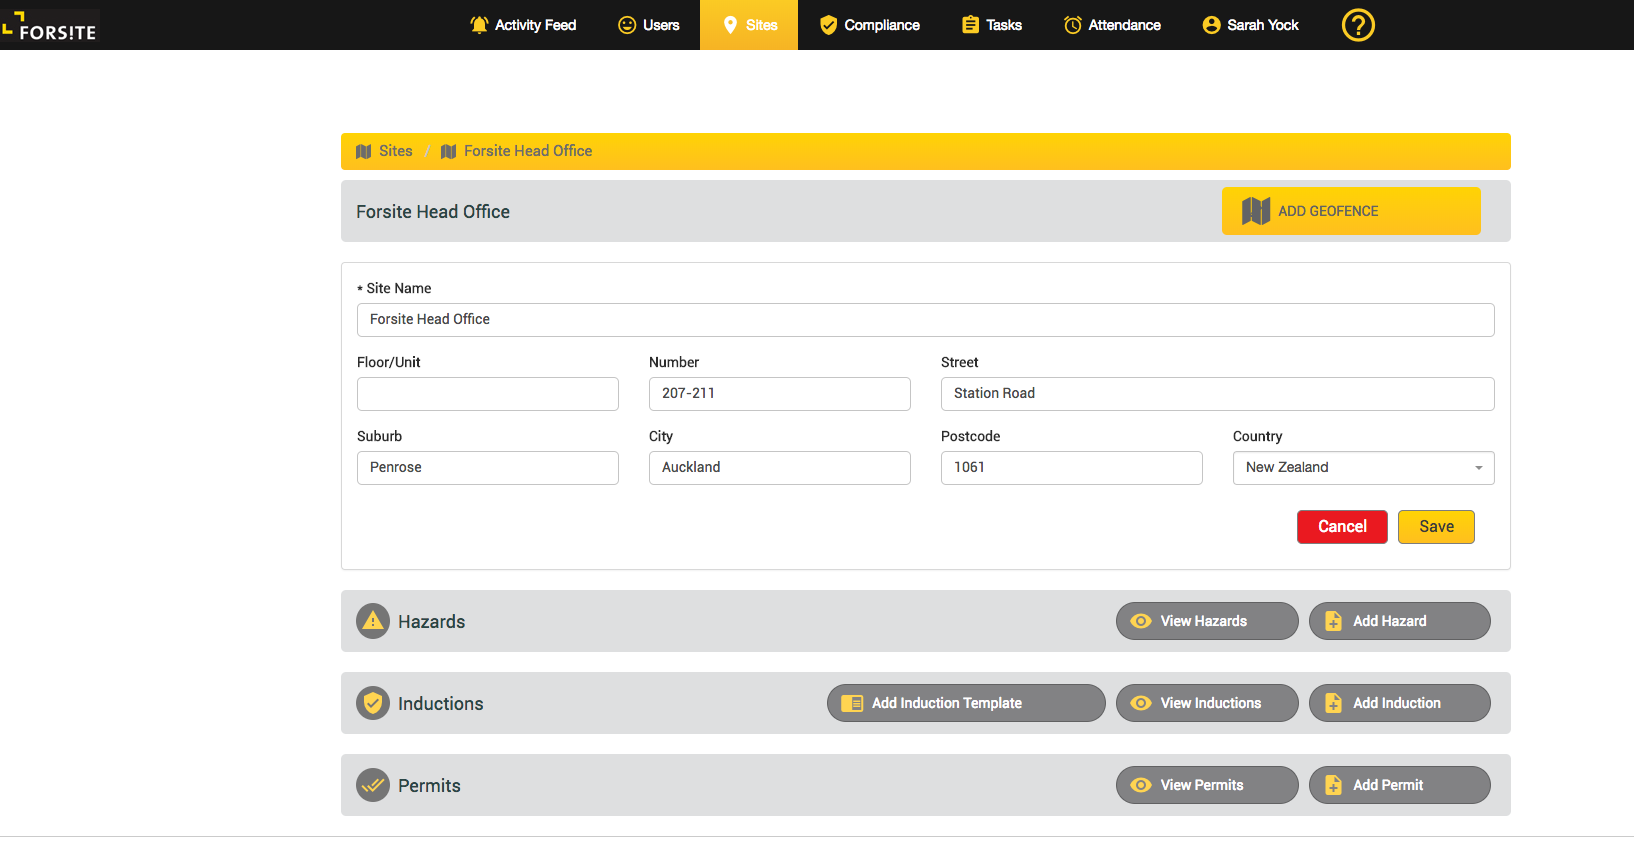Screen dimensions: 1634x859
Task: Open the Tasks menu
Action: point(991,25)
